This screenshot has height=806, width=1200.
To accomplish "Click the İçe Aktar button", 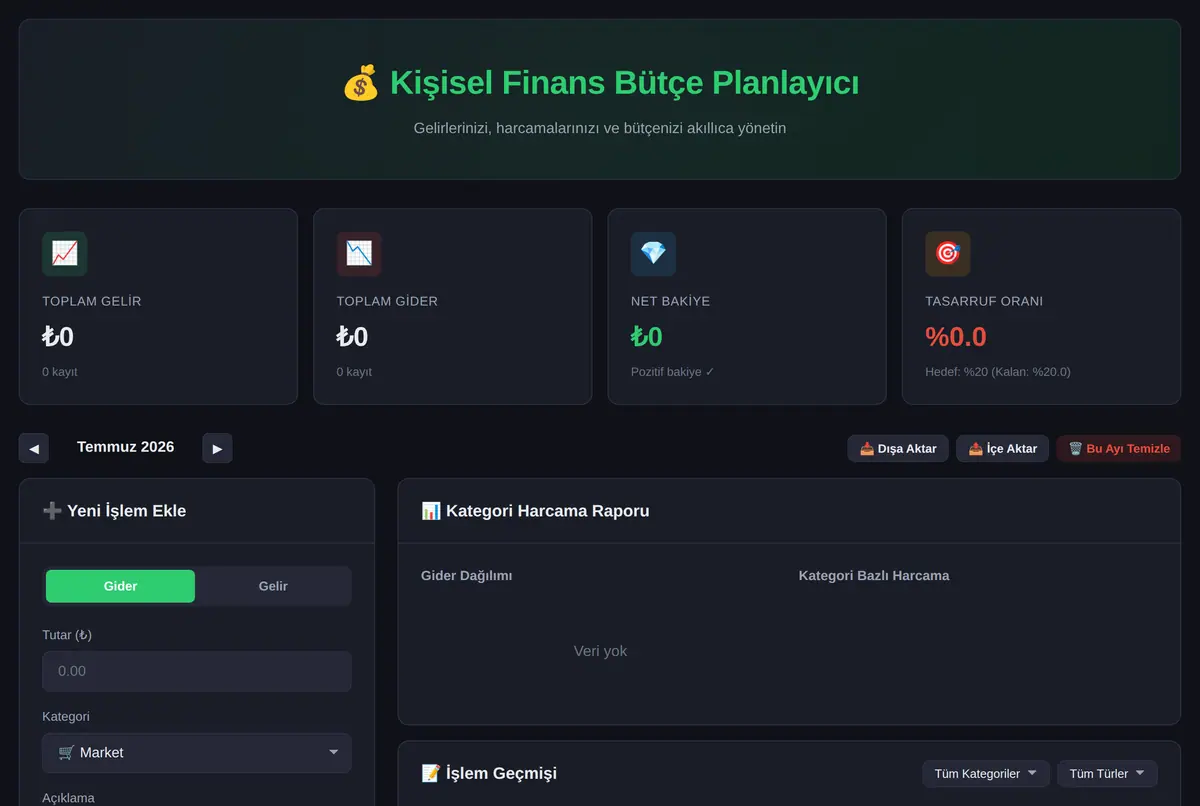I will click(x=1003, y=448).
